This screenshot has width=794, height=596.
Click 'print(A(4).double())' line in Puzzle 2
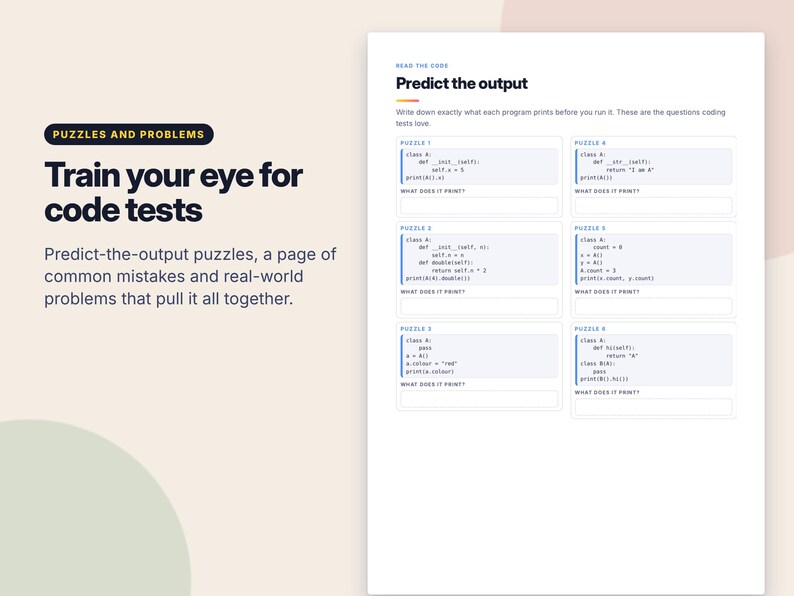pyautogui.click(x=438, y=279)
